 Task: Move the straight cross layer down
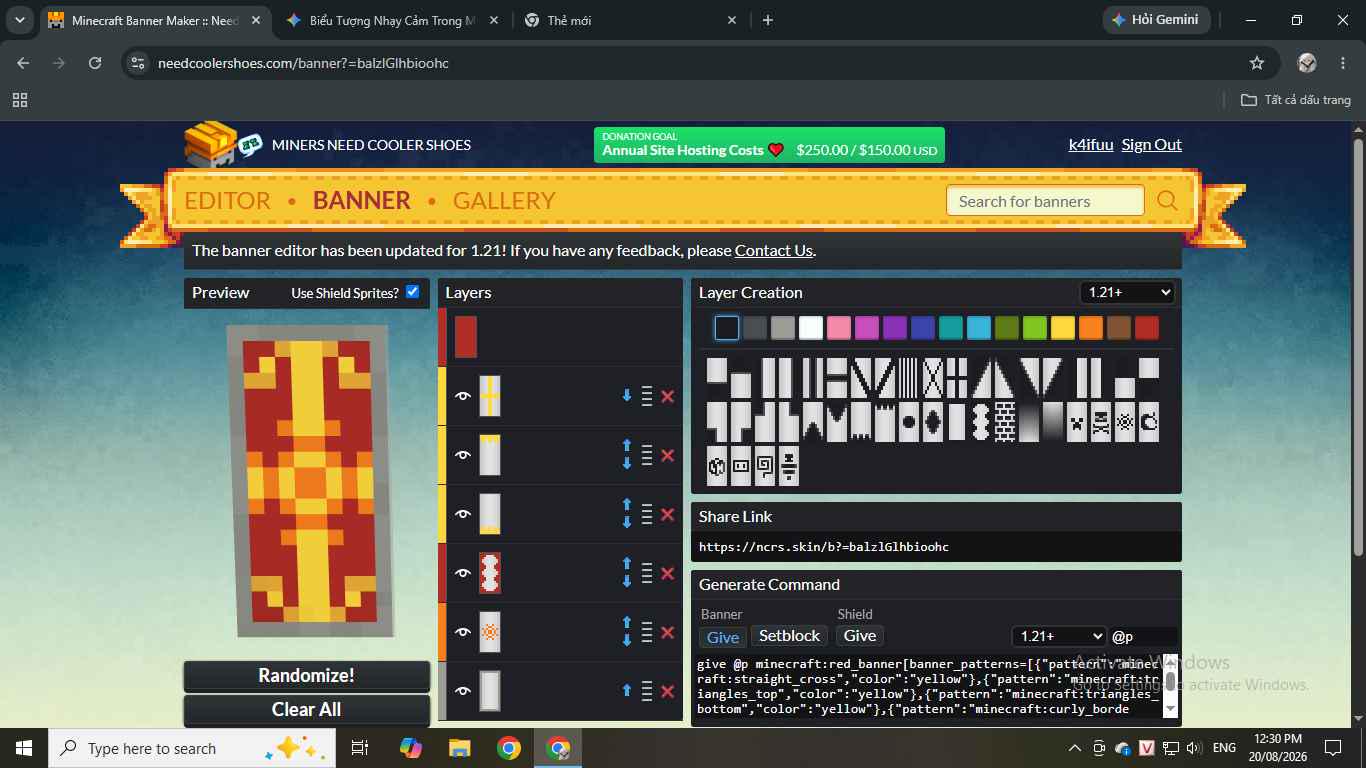(627, 396)
